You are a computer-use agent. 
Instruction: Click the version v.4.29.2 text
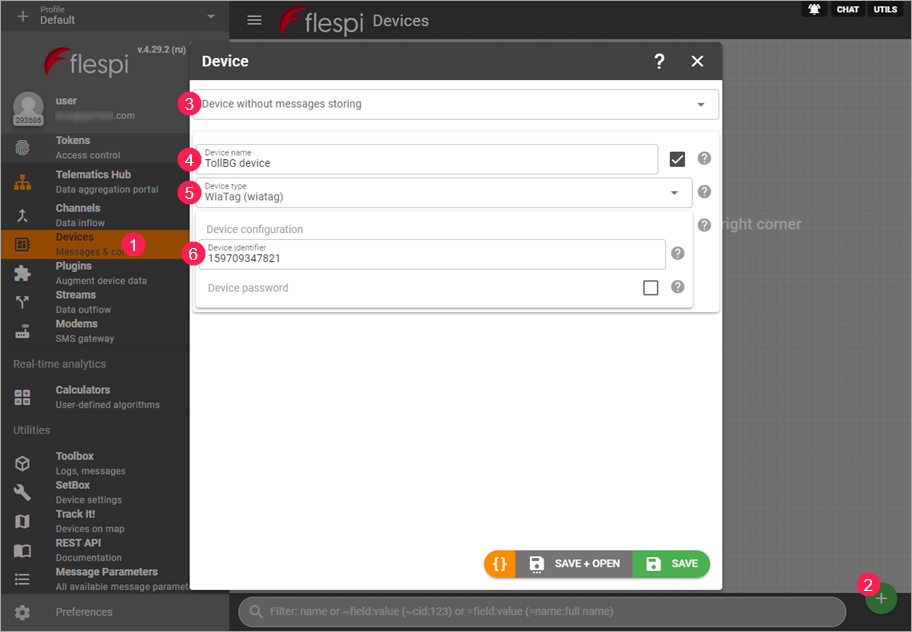tap(161, 49)
